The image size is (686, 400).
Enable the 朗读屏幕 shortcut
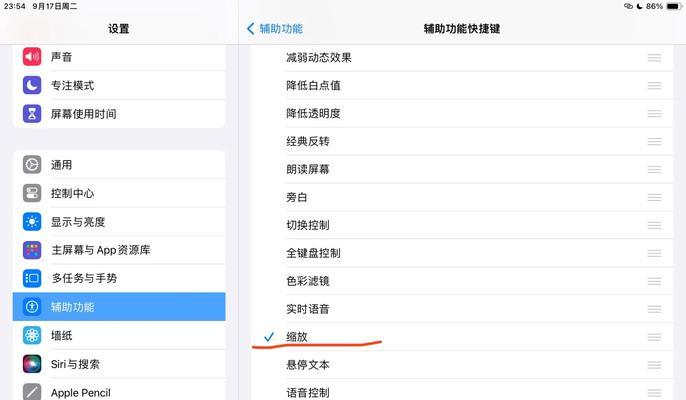(462, 169)
